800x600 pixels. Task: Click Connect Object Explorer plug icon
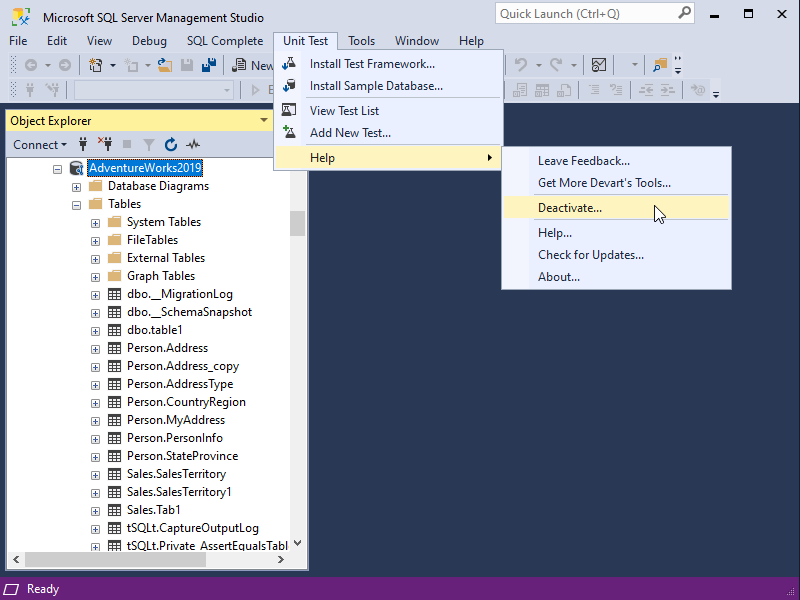point(83,144)
